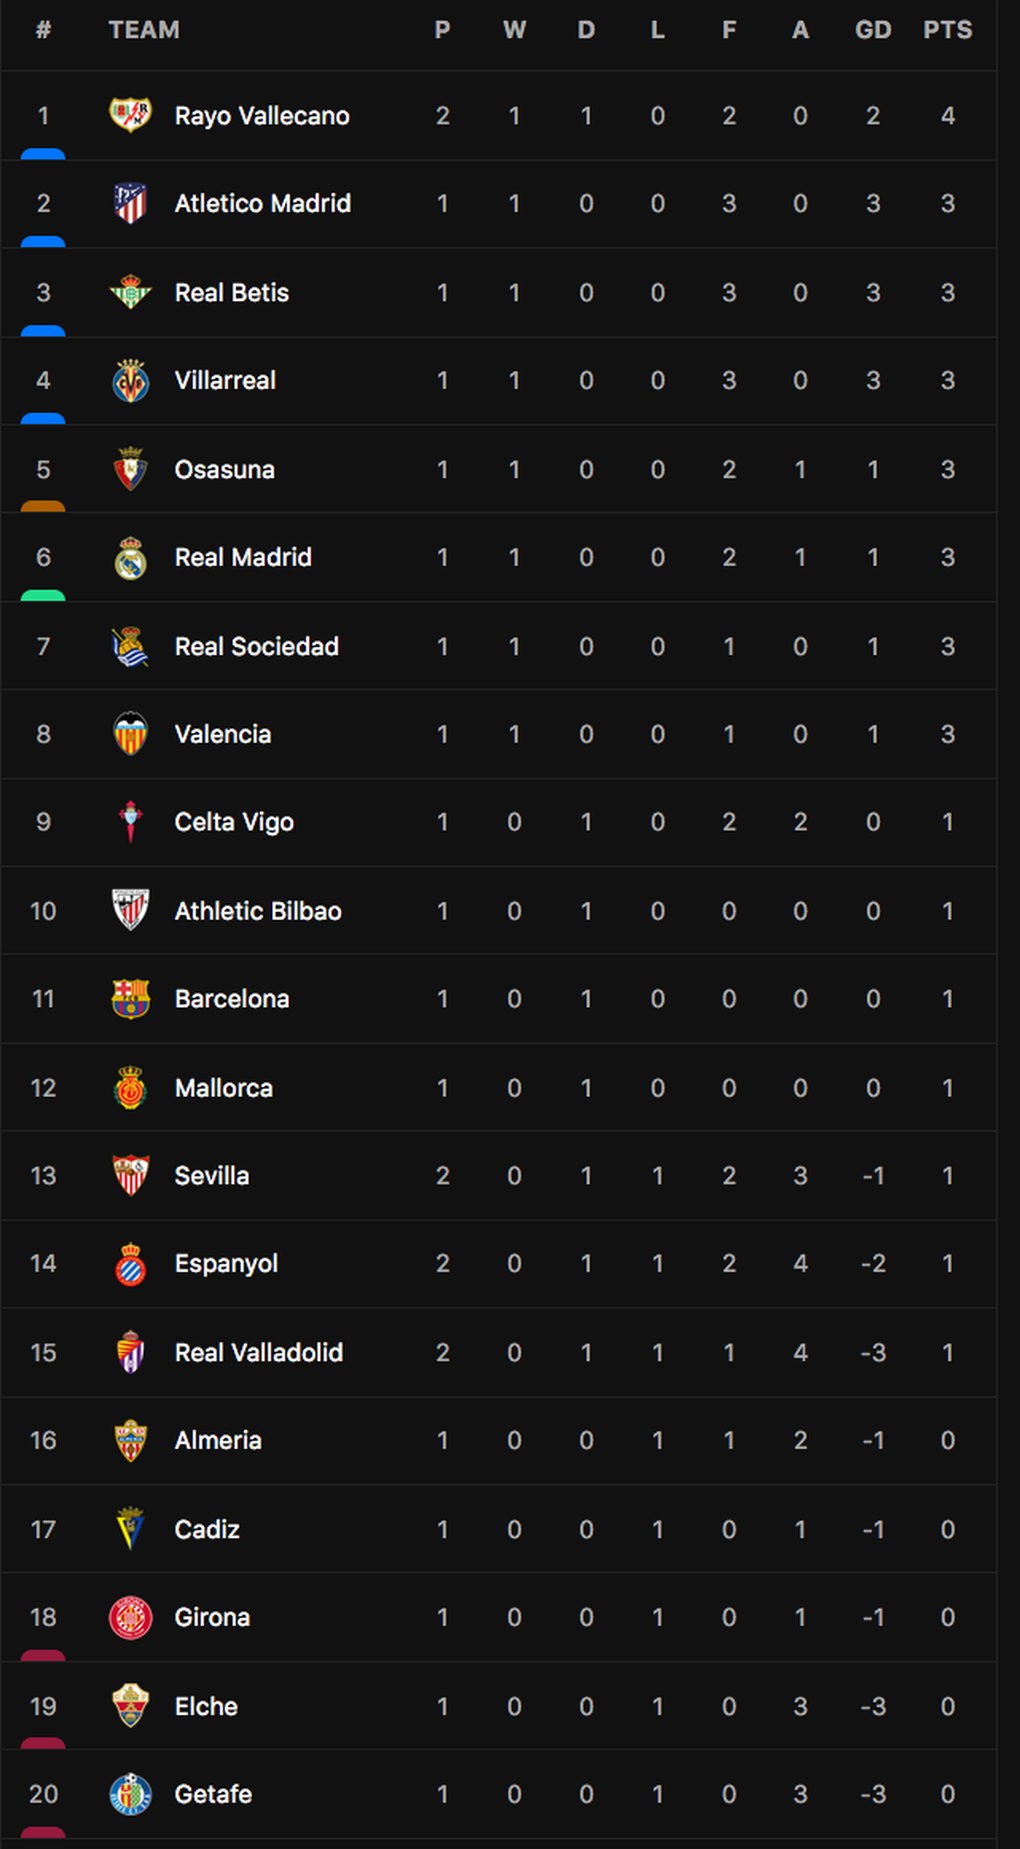Sort by GD column header
The height and width of the screenshot is (1849, 1020).
(x=873, y=30)
